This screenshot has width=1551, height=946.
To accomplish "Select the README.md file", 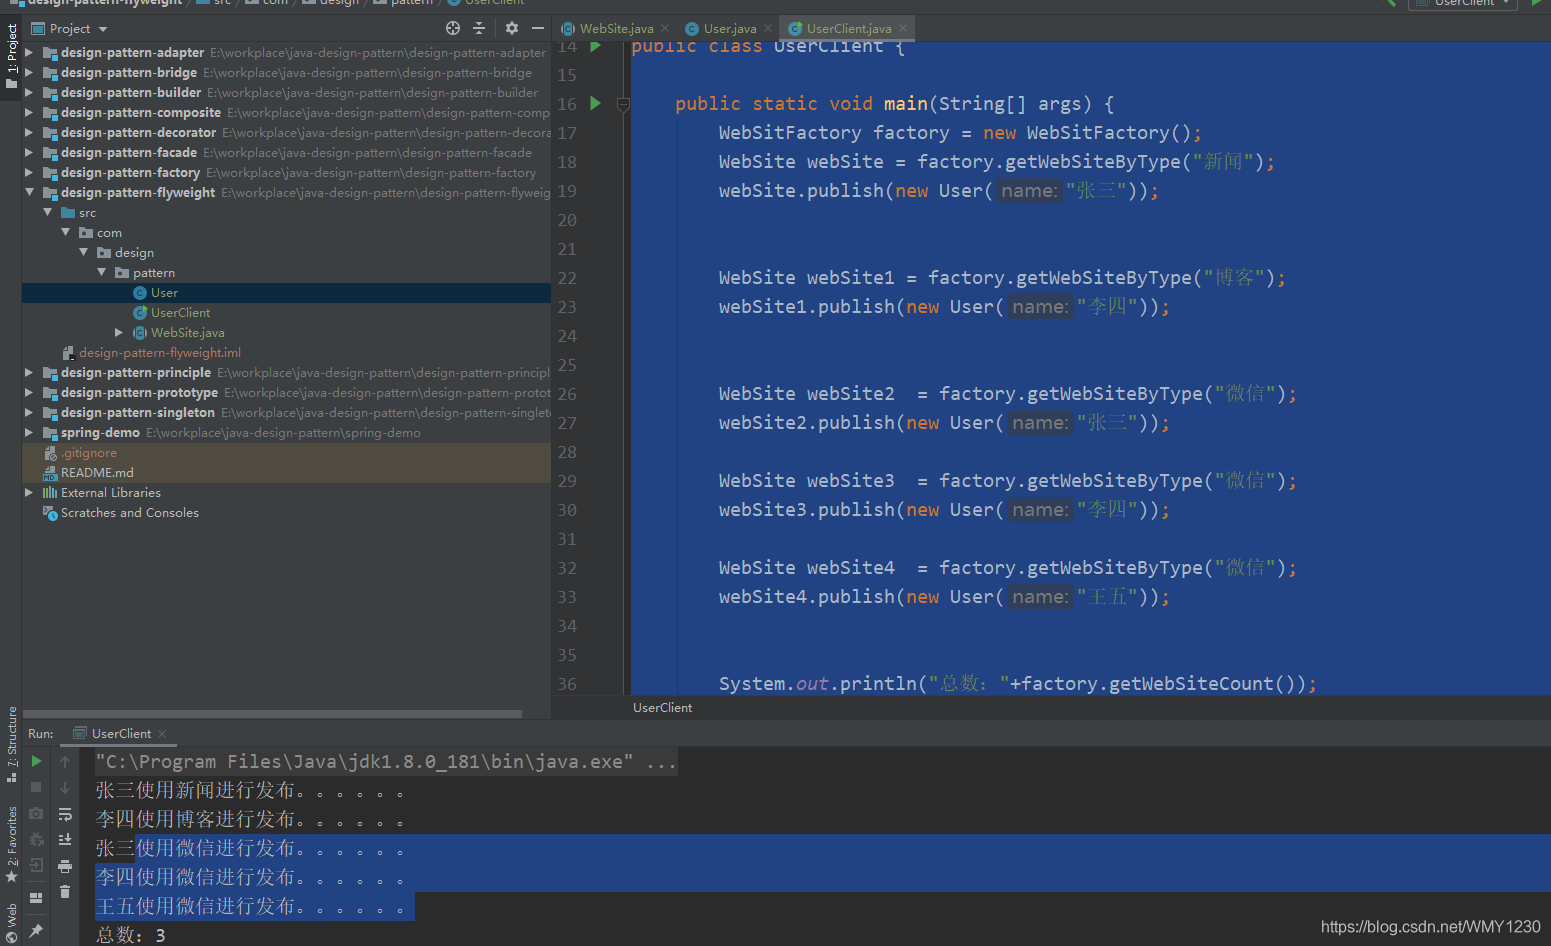I will click(97, 472).
